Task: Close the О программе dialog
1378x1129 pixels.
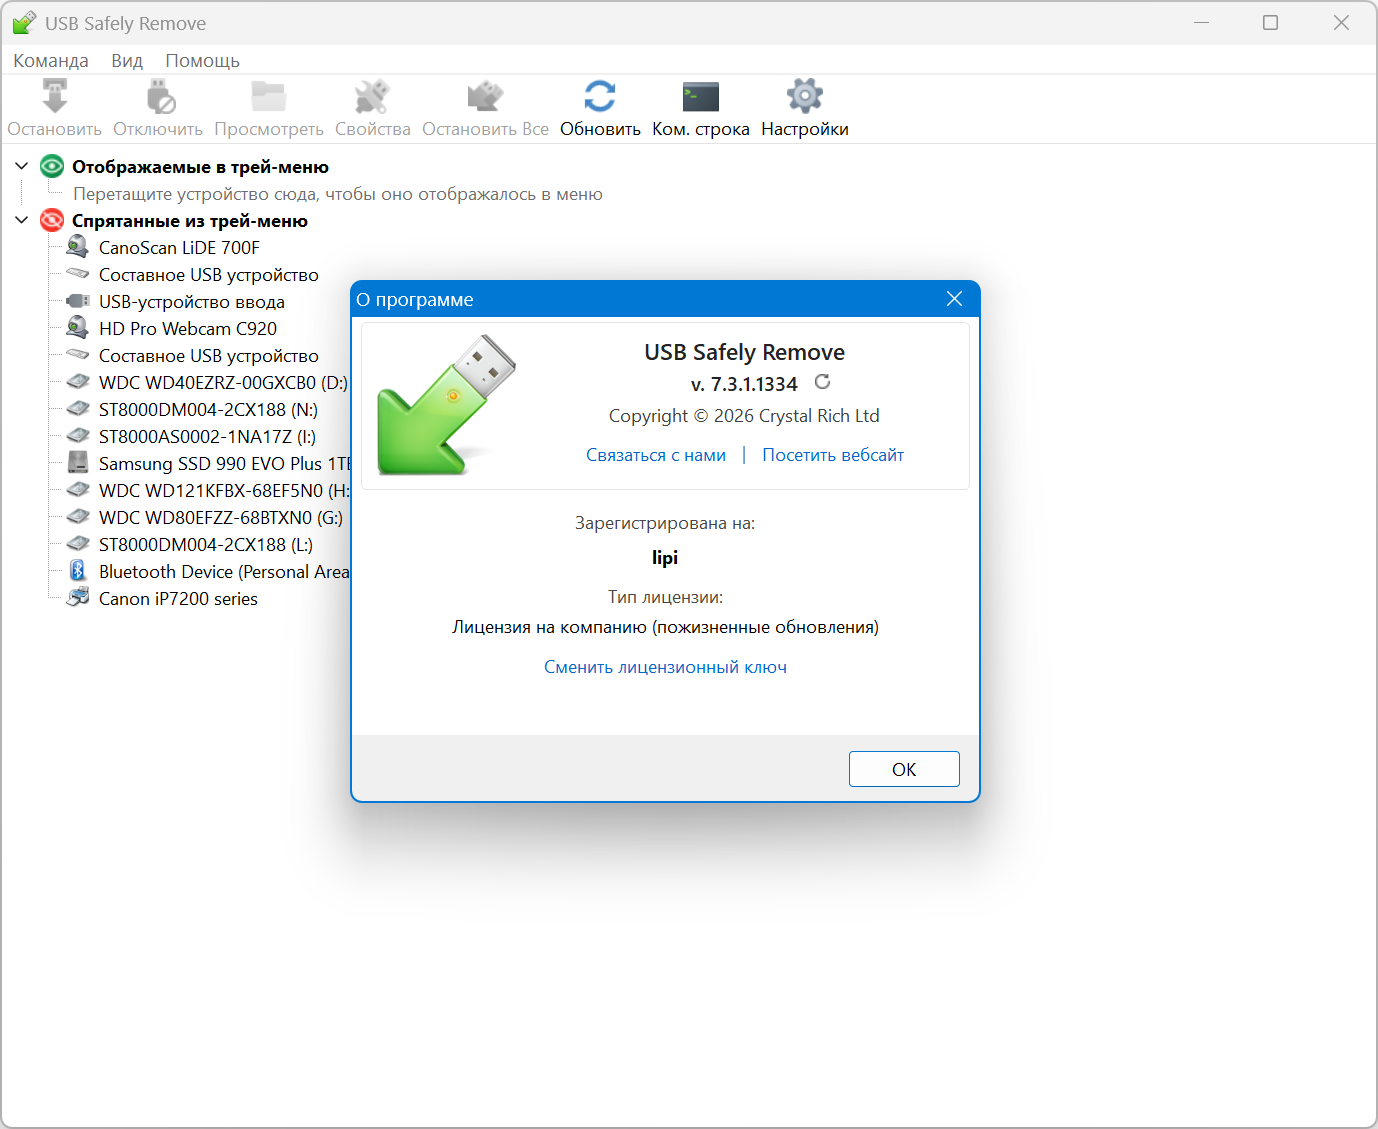Action: point(954,299)
